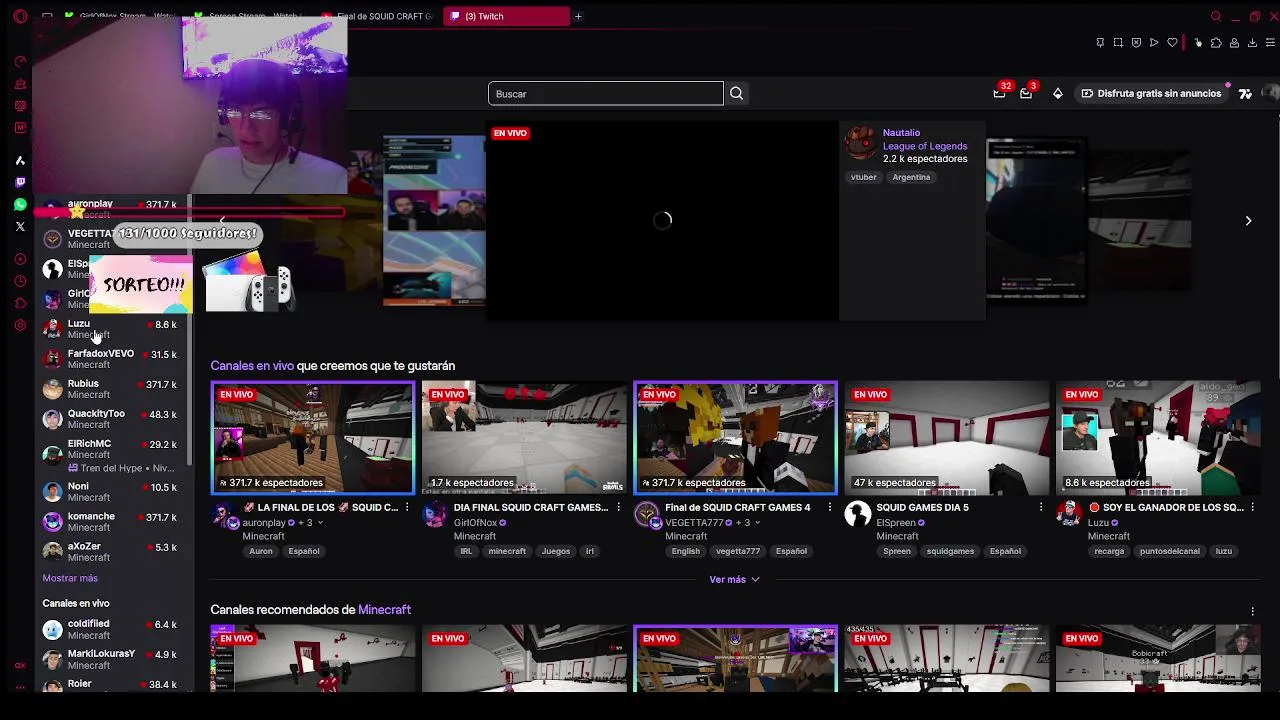Image resolution: width=1280 pixels, height=720 pixels.
Task: Click Canales en vivo heading link
Action: pyautogui.click(x=252, y=366)
